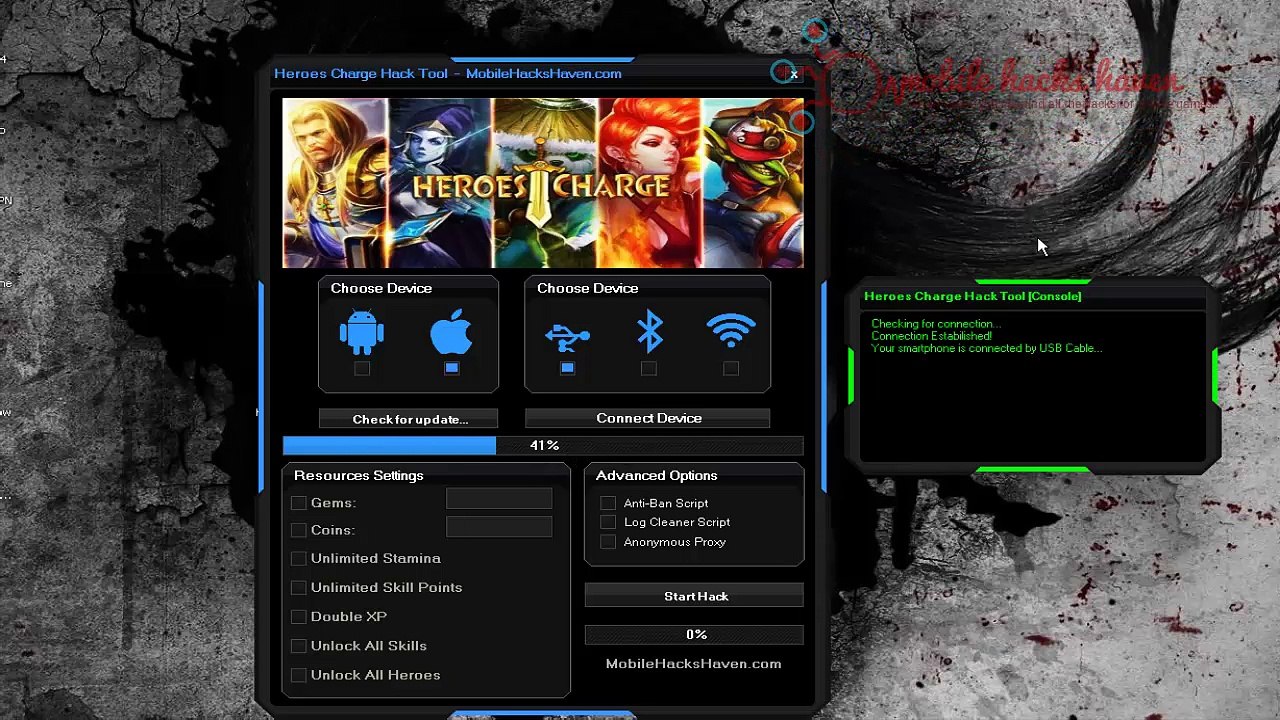Click the Coins amount input field
This screenshot has width=1280, height=720.
(499, 527)
